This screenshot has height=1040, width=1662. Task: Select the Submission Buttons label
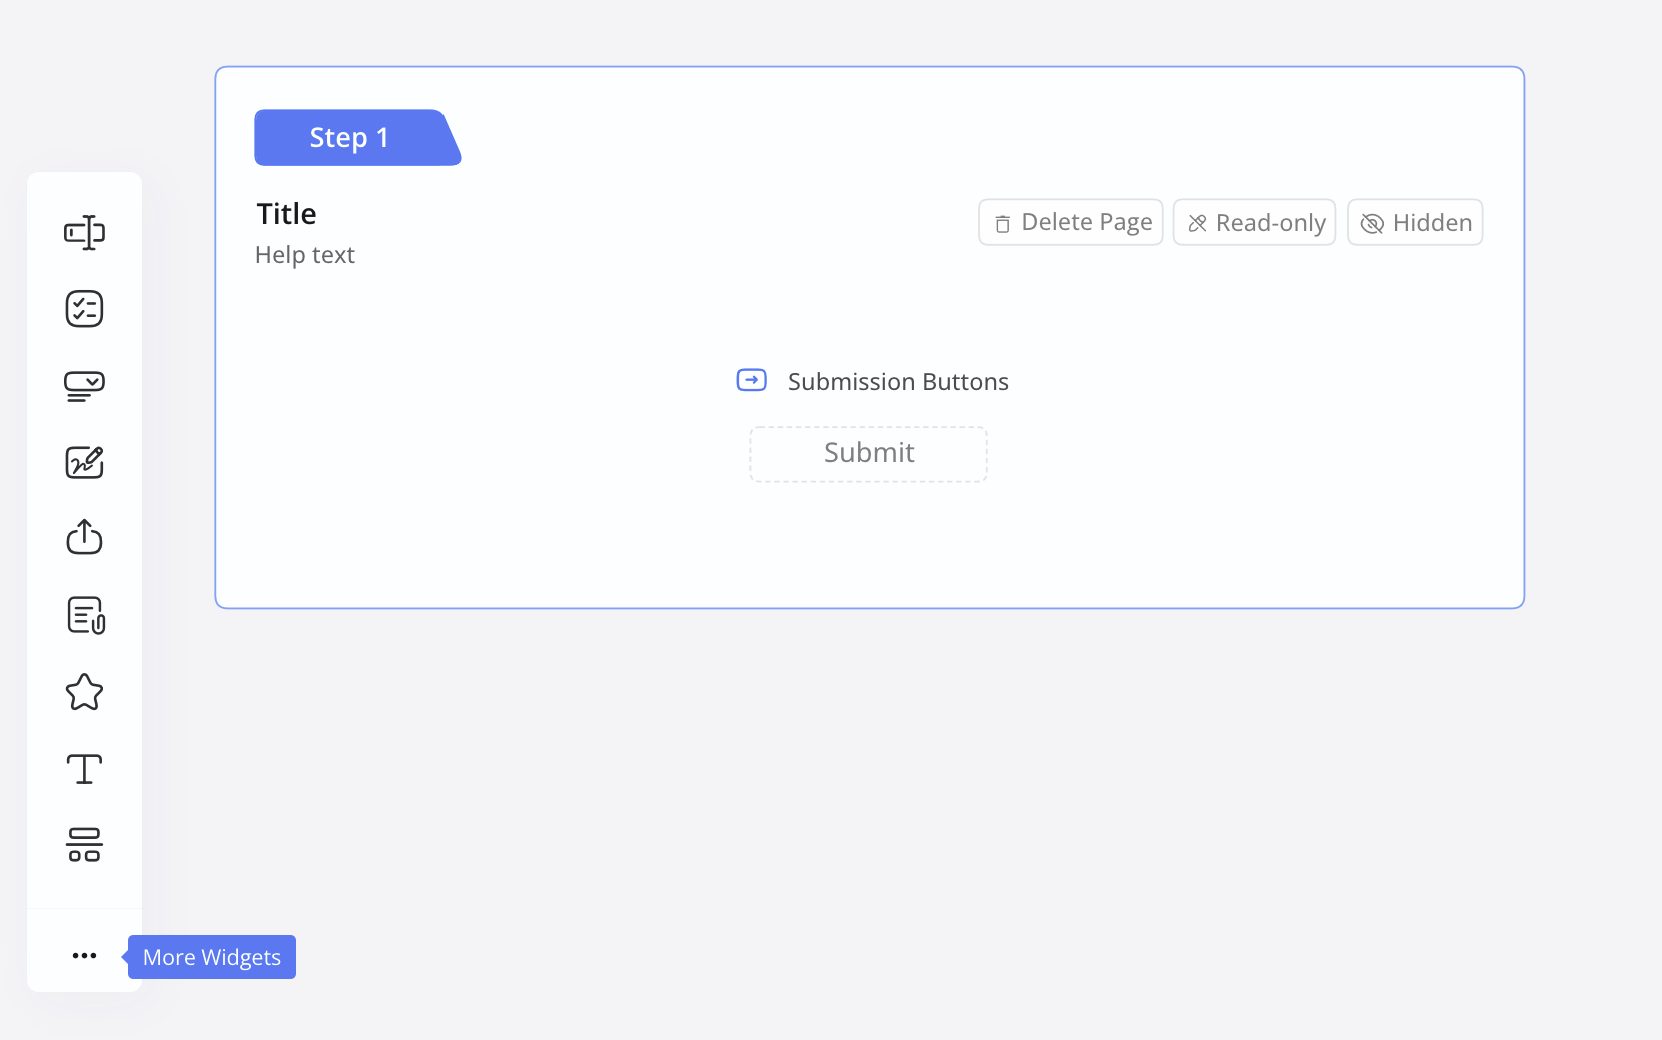(898, 382)
